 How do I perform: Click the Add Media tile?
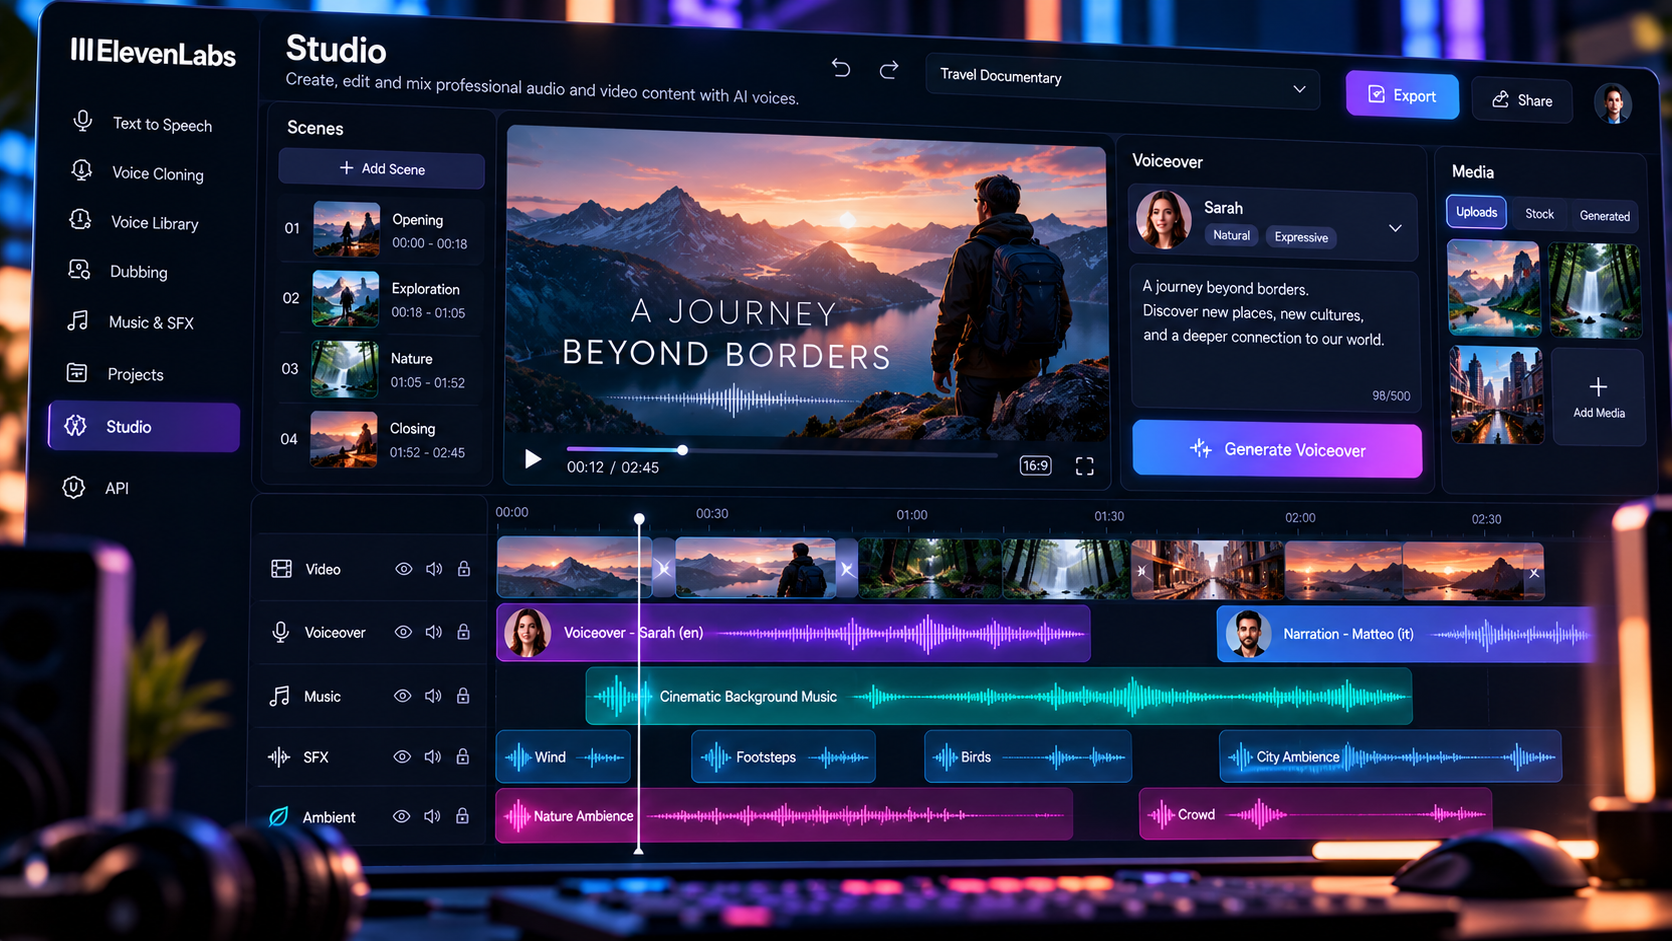(1598, 397)
